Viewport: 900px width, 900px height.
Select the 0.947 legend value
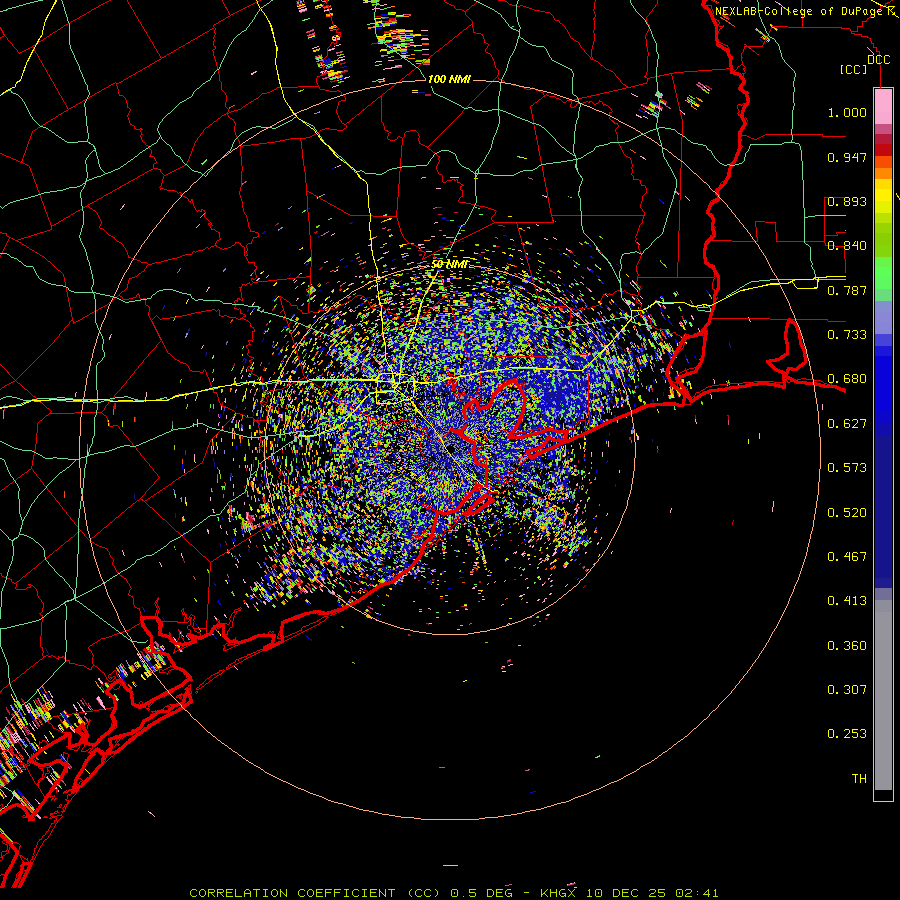[847, 157]
